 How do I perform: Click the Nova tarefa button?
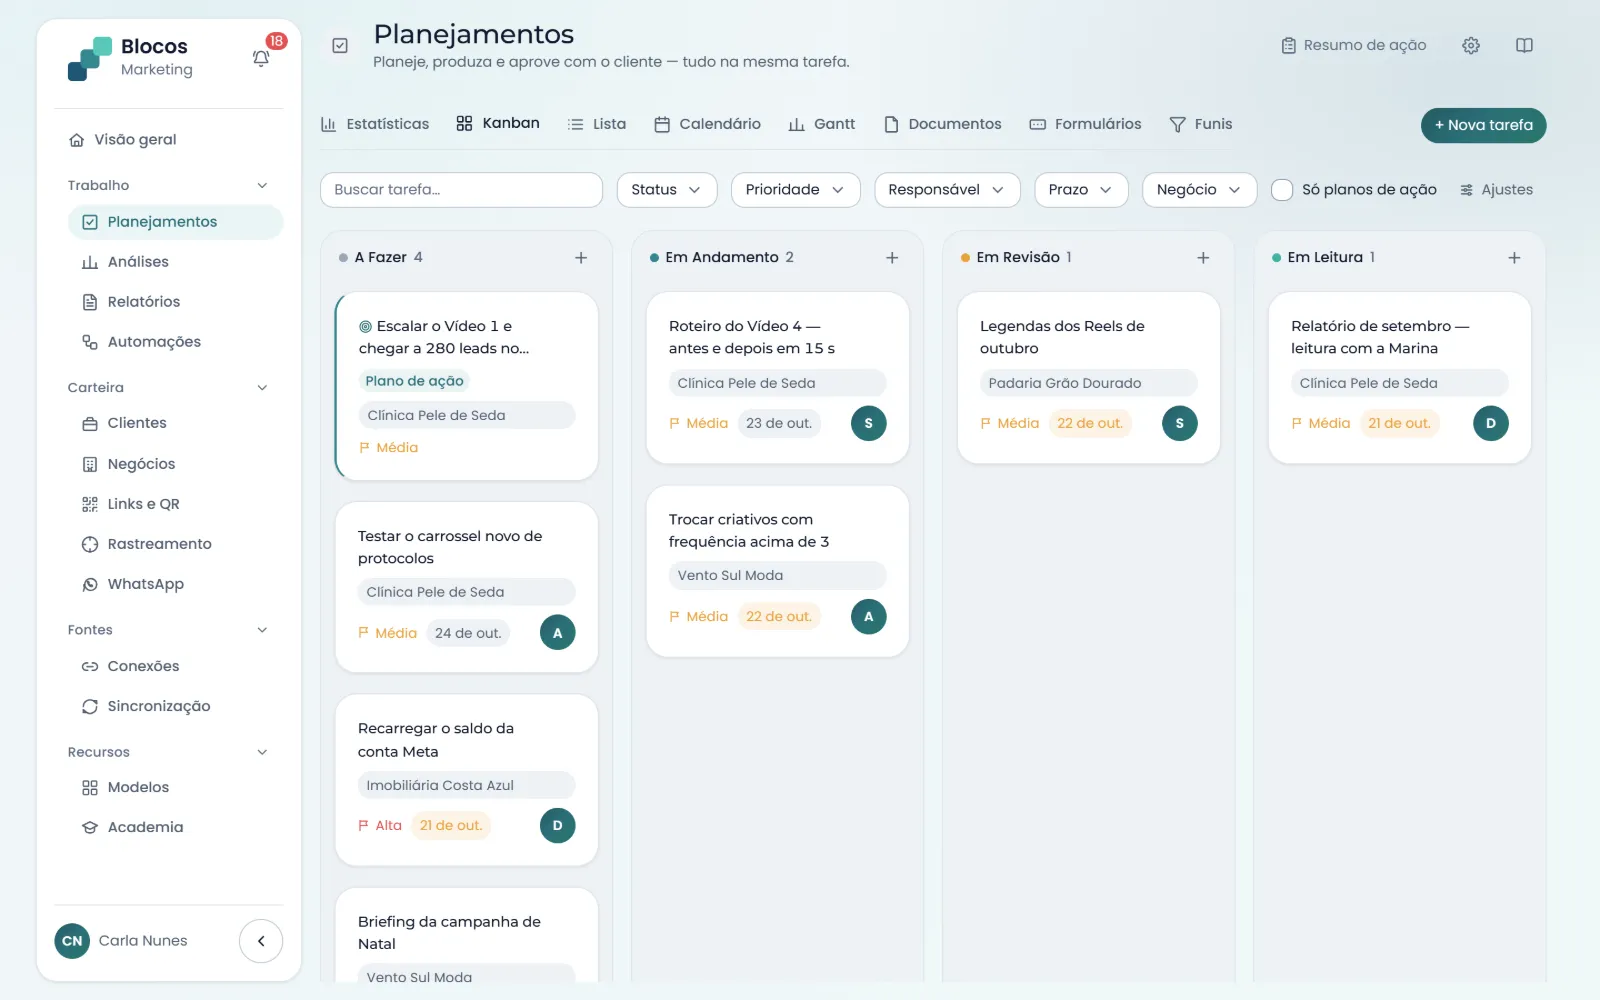[x=1483, y=125]
